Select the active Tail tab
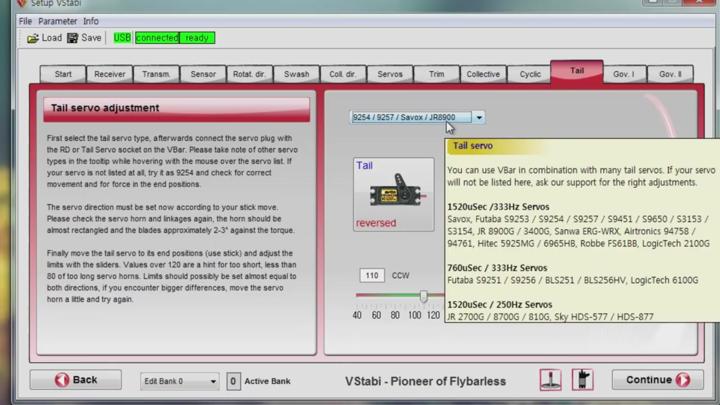This screenshot has width=720, height=405. tap(577, 71)
